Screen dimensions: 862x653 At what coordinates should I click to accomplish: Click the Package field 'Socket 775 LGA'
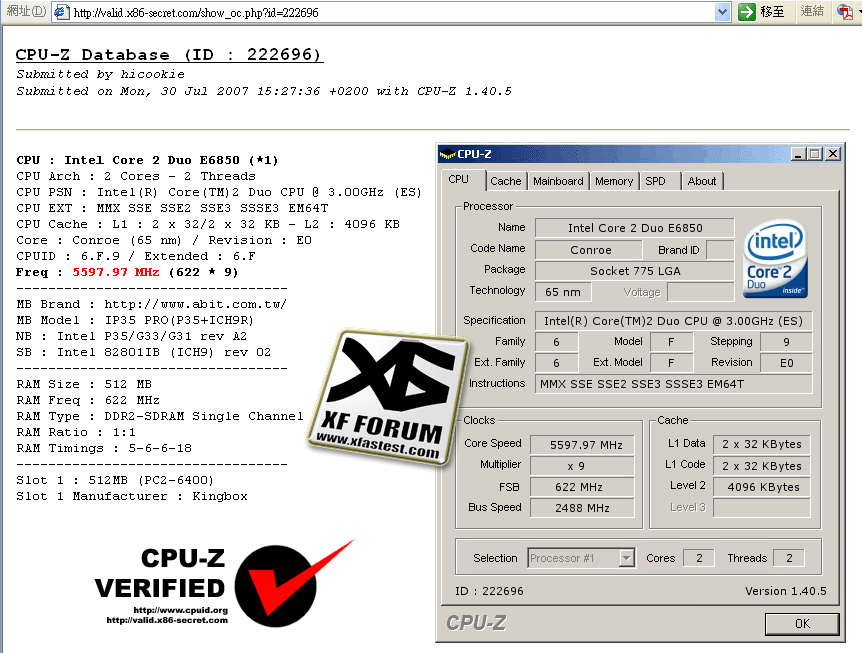(634, 271)
